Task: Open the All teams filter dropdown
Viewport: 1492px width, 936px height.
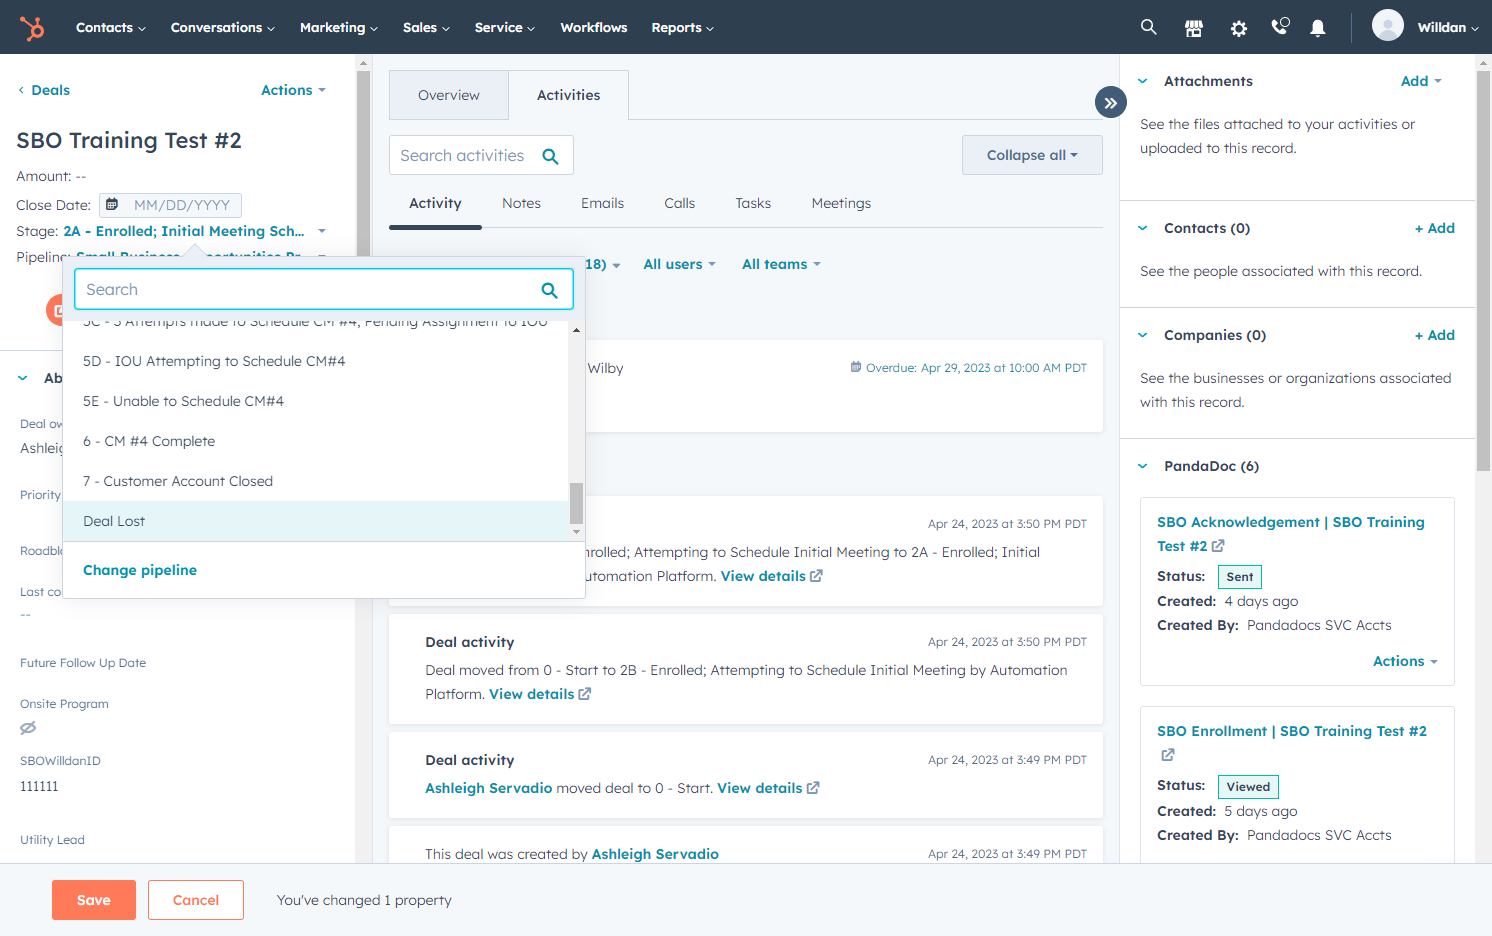Action: tap(781, 264)
